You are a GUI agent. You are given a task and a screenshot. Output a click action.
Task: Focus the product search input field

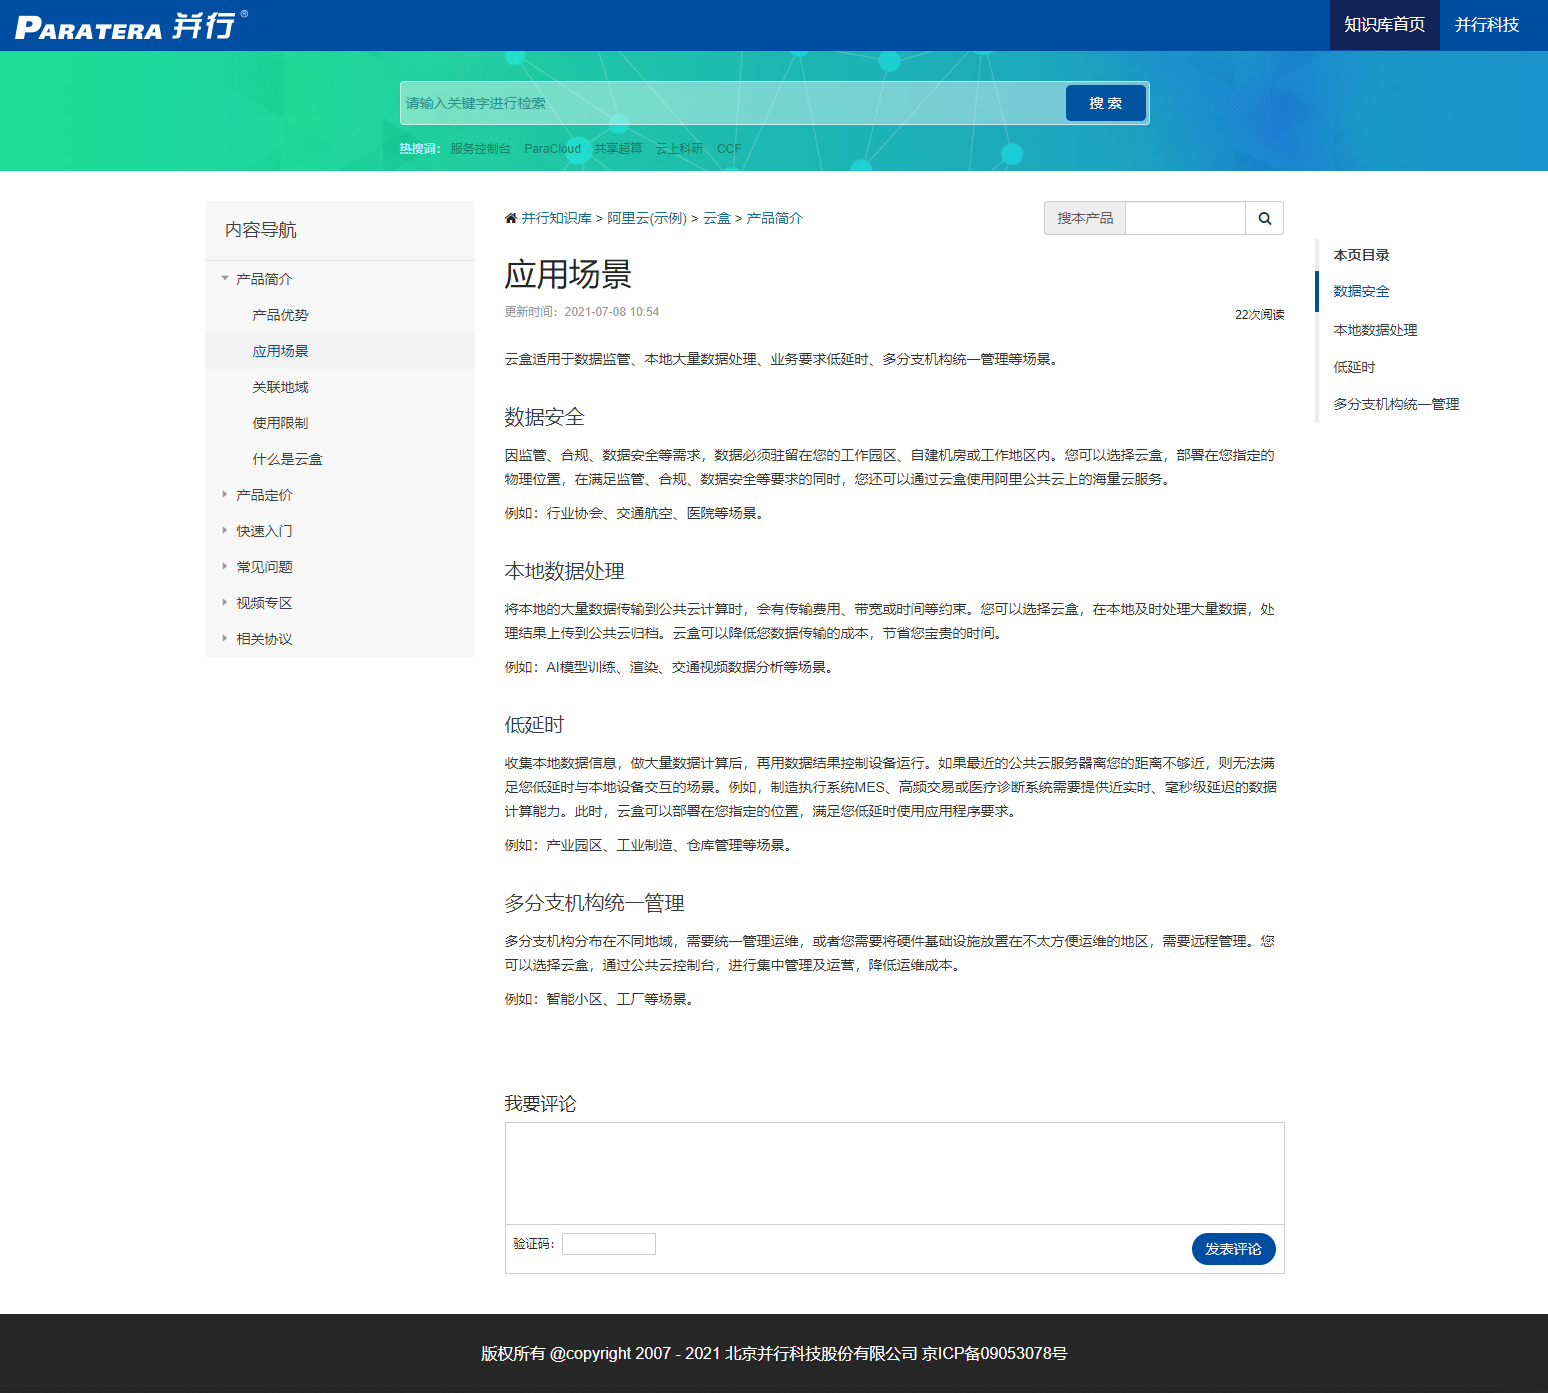[x=1185, y=218]
